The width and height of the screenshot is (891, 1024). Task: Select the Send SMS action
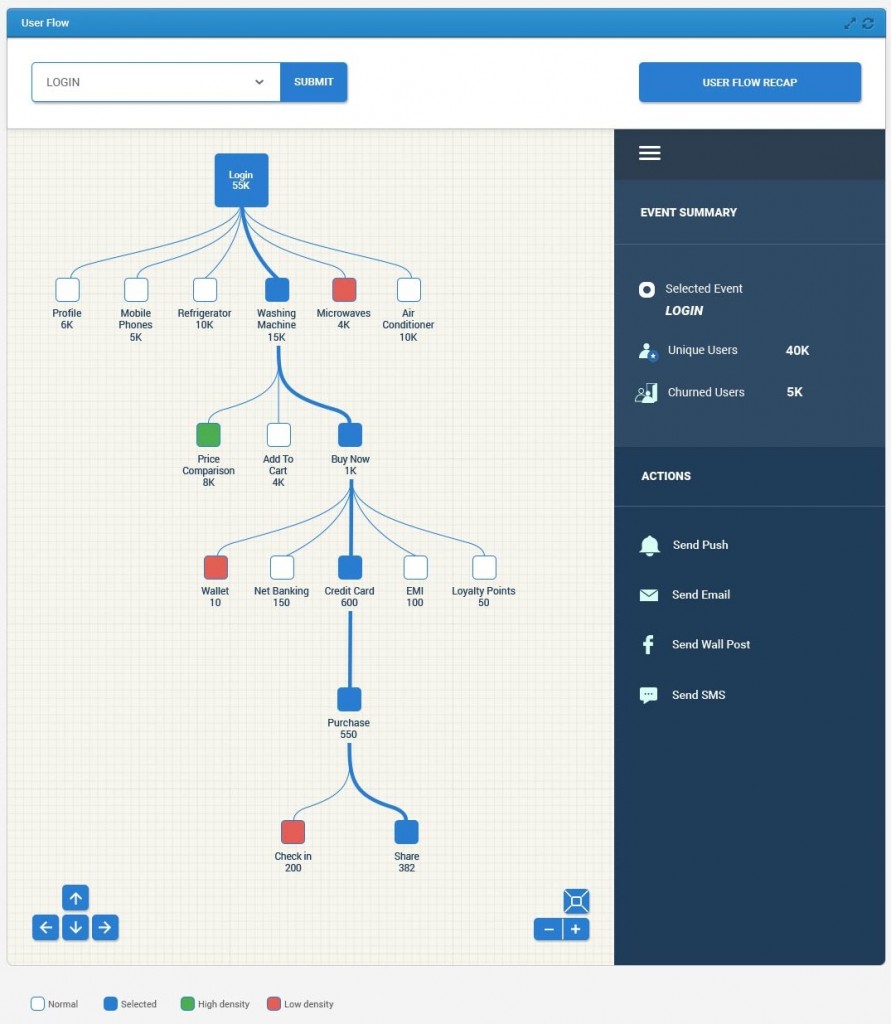click(698, 695)
